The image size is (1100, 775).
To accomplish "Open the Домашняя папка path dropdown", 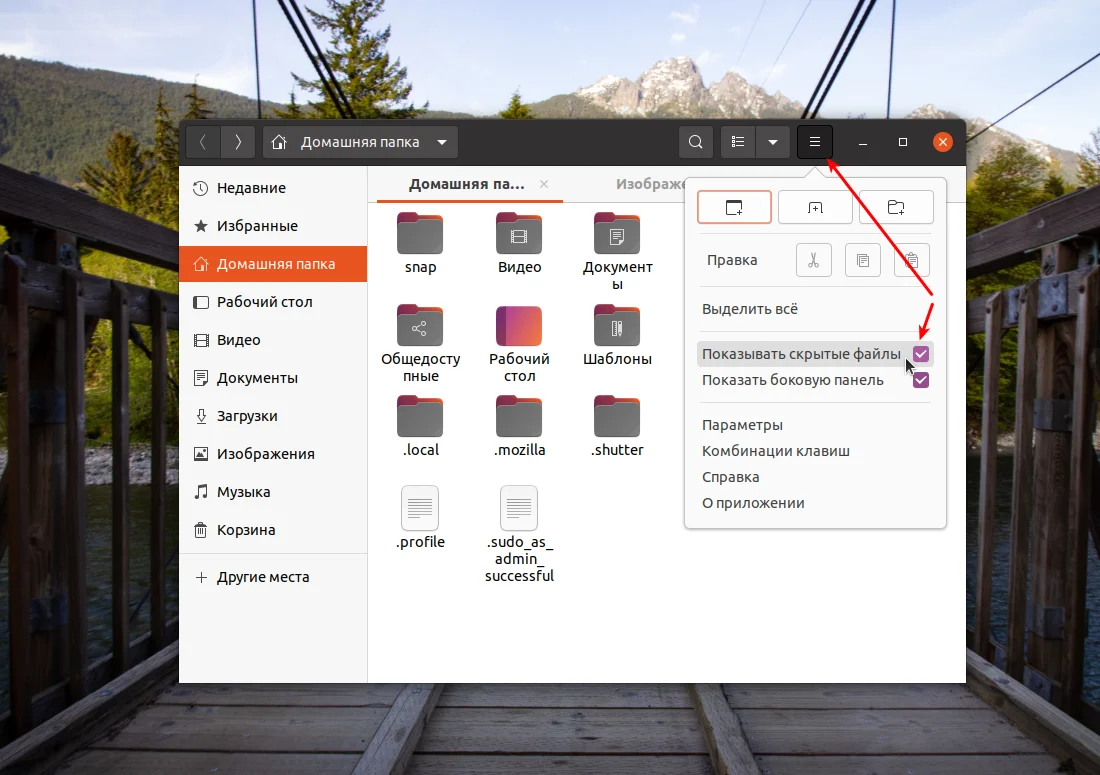I will [441, 141].
